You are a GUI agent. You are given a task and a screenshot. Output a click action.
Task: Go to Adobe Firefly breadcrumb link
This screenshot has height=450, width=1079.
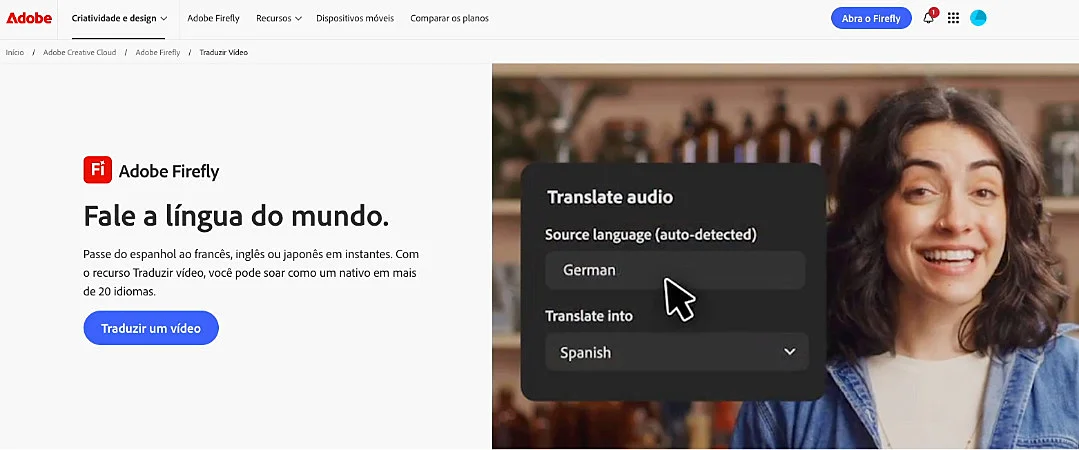point(158,52)
